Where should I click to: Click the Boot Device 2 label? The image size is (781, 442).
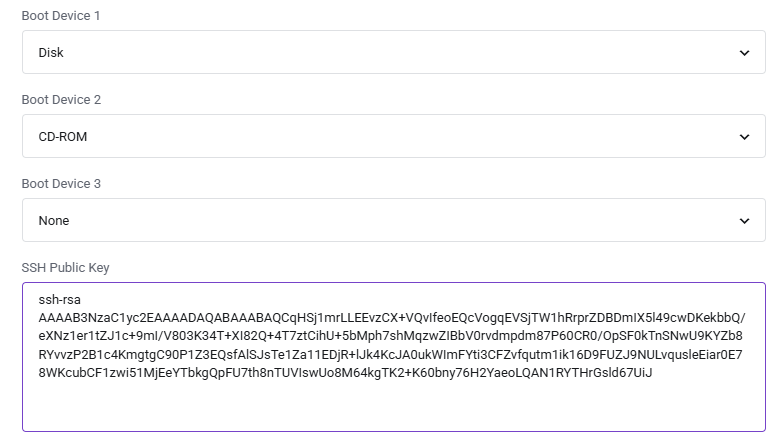click(x=61, y=100)
